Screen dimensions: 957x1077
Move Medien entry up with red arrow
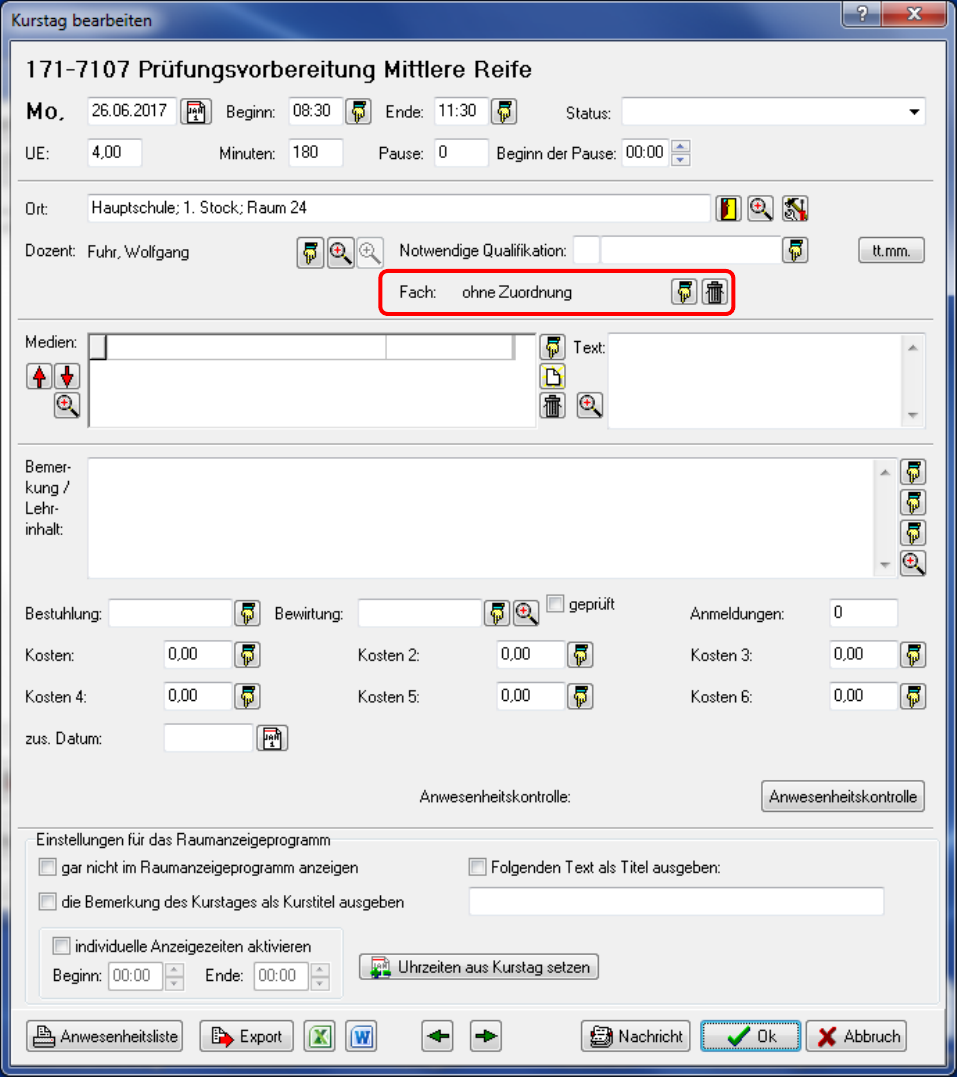tap(40, 376)
